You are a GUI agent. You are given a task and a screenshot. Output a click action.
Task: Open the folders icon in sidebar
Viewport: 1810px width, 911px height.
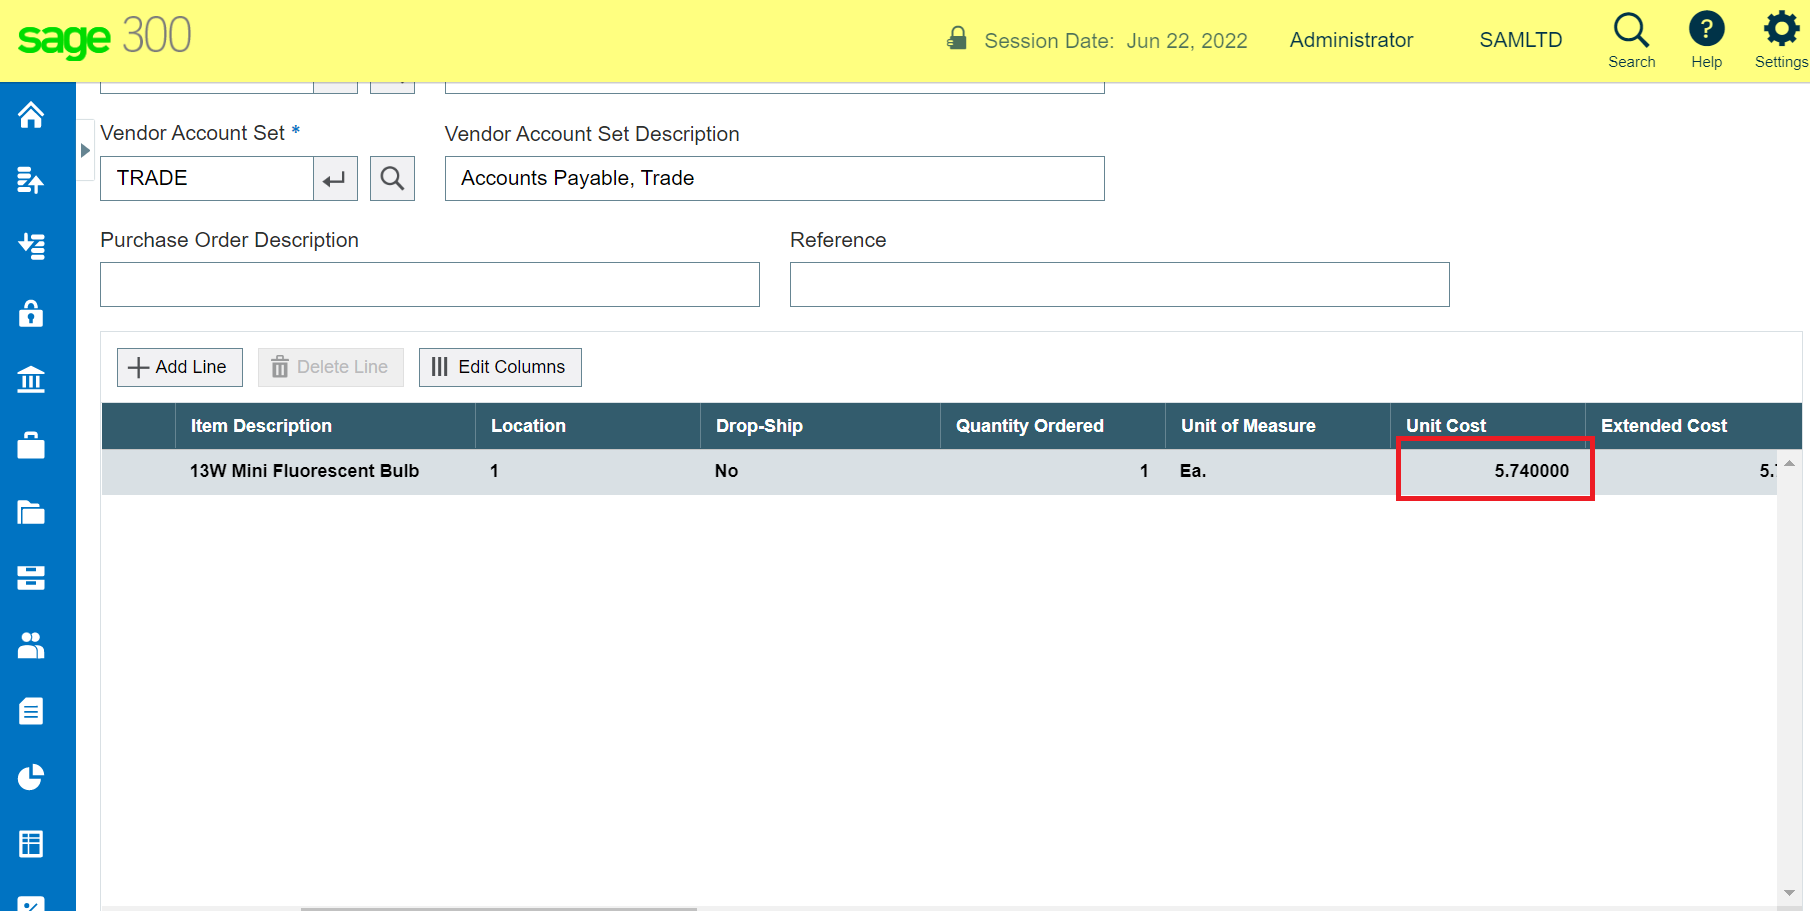[31, 512]
